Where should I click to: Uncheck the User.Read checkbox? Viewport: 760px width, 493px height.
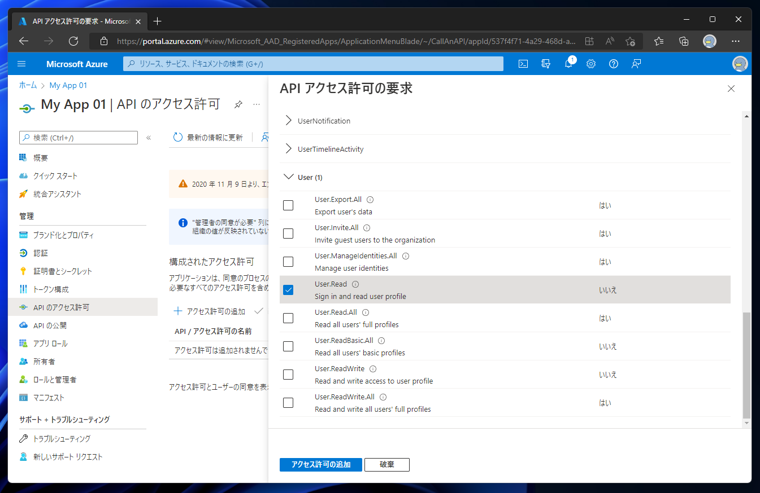288,290
